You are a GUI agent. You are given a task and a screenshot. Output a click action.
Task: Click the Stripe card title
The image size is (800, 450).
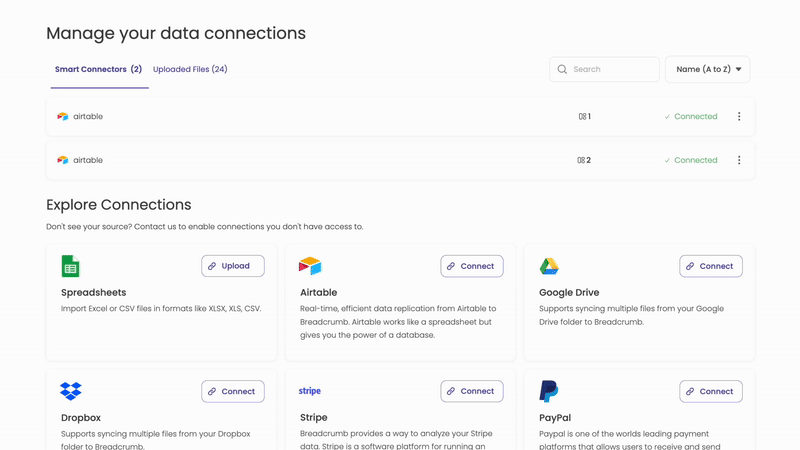point(313,417)
